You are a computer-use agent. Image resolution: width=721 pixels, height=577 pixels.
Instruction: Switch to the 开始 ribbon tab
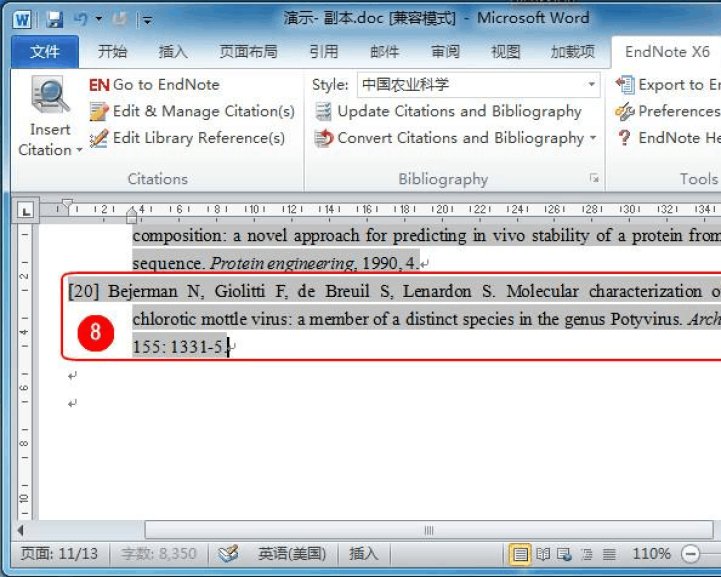click(112, 51)
